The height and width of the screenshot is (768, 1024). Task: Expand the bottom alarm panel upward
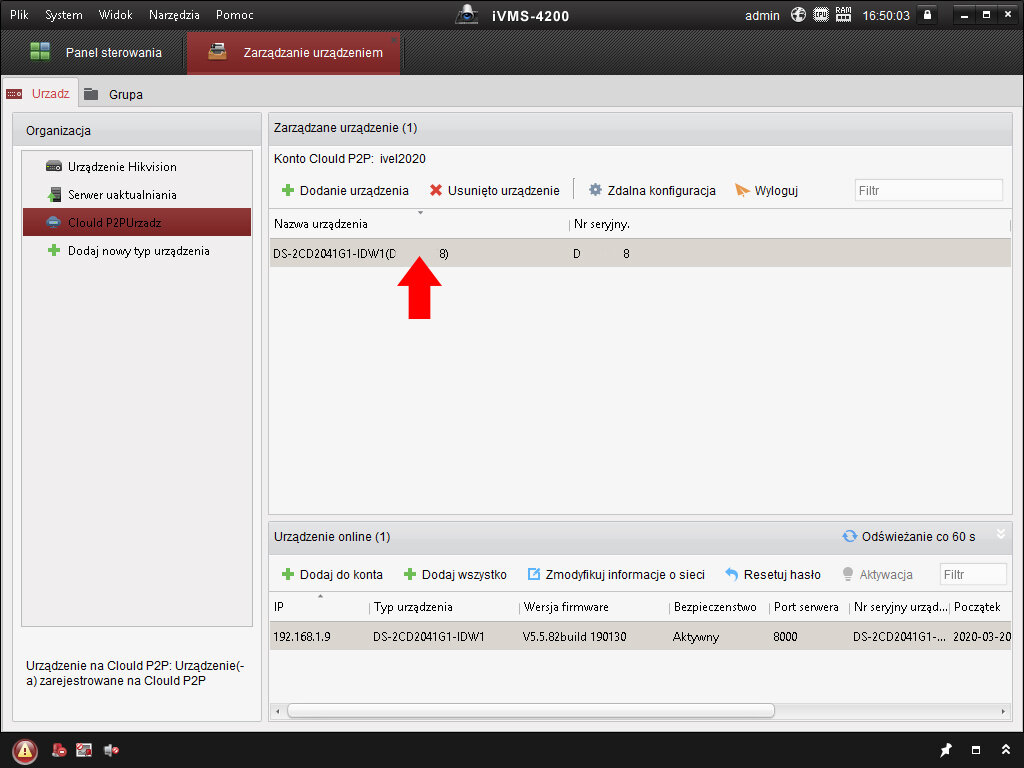tap(1004, 750)
